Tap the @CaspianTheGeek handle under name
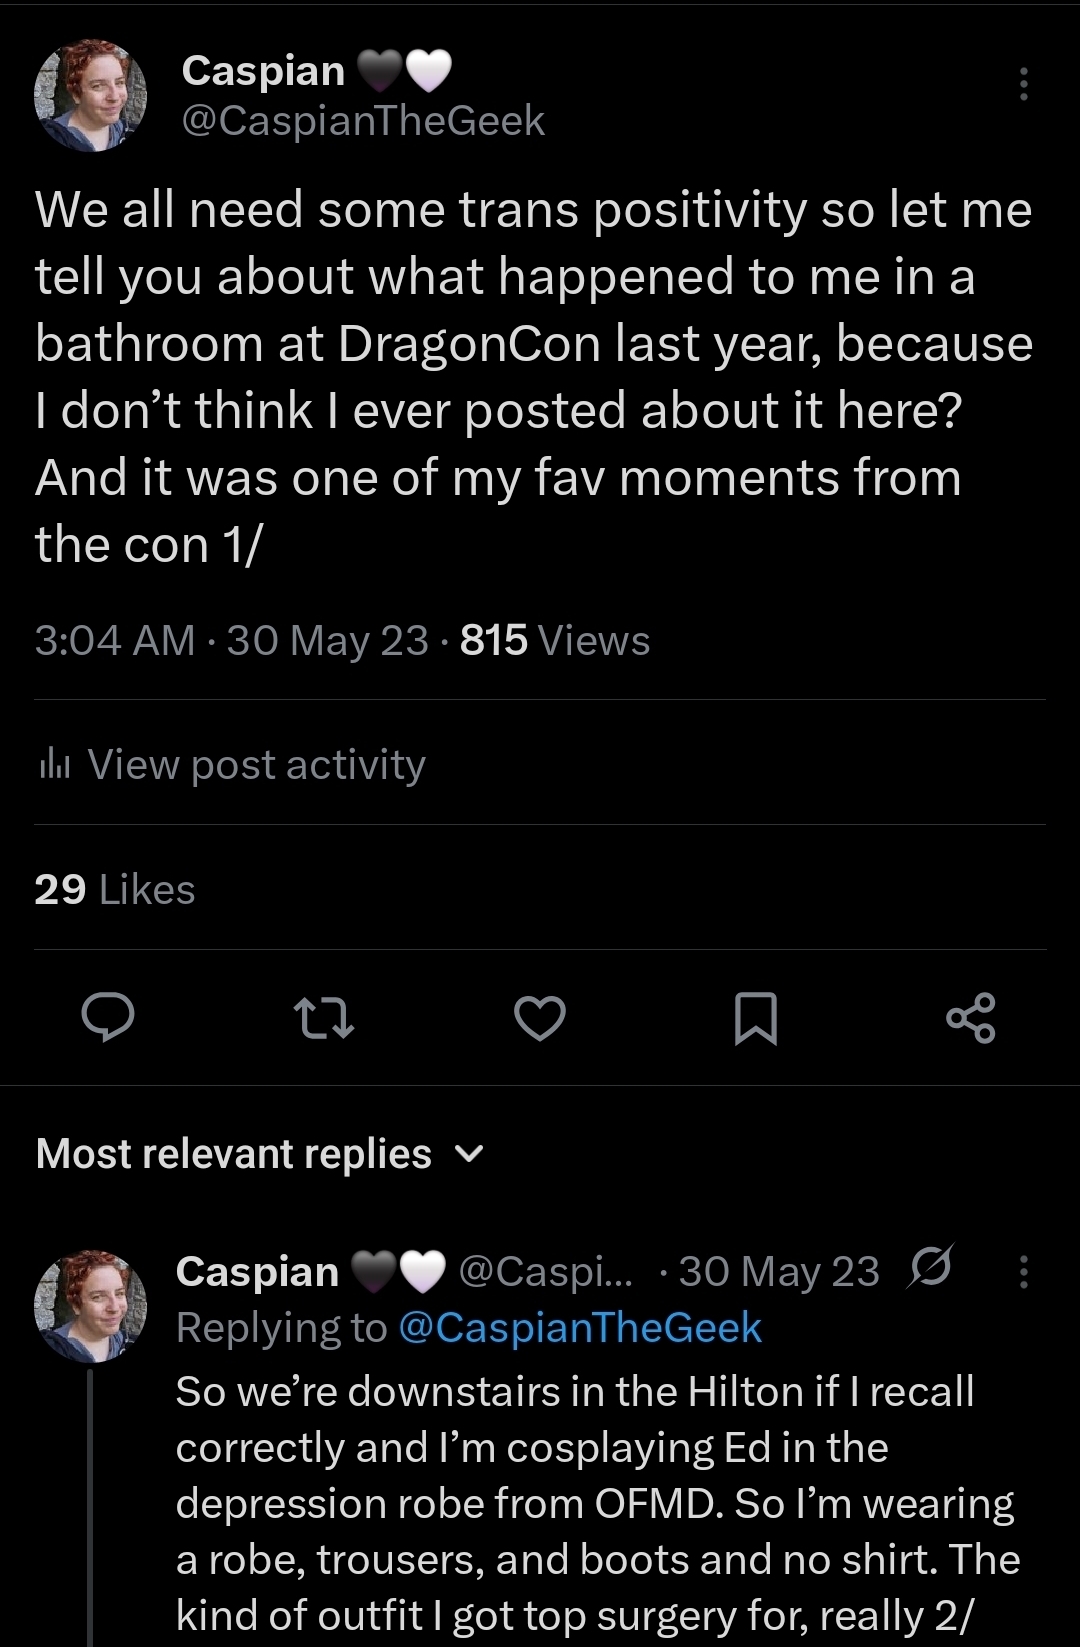 coord(362,121)
